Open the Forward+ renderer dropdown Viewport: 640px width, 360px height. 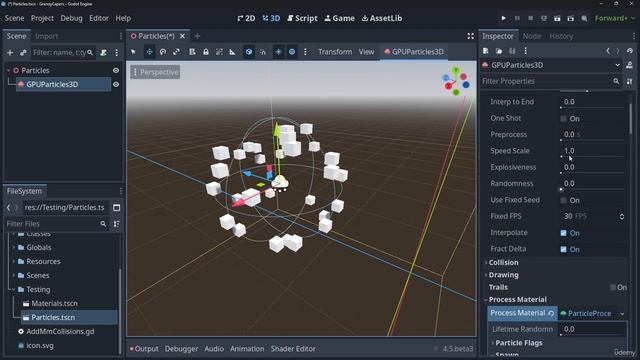[615, 18]
